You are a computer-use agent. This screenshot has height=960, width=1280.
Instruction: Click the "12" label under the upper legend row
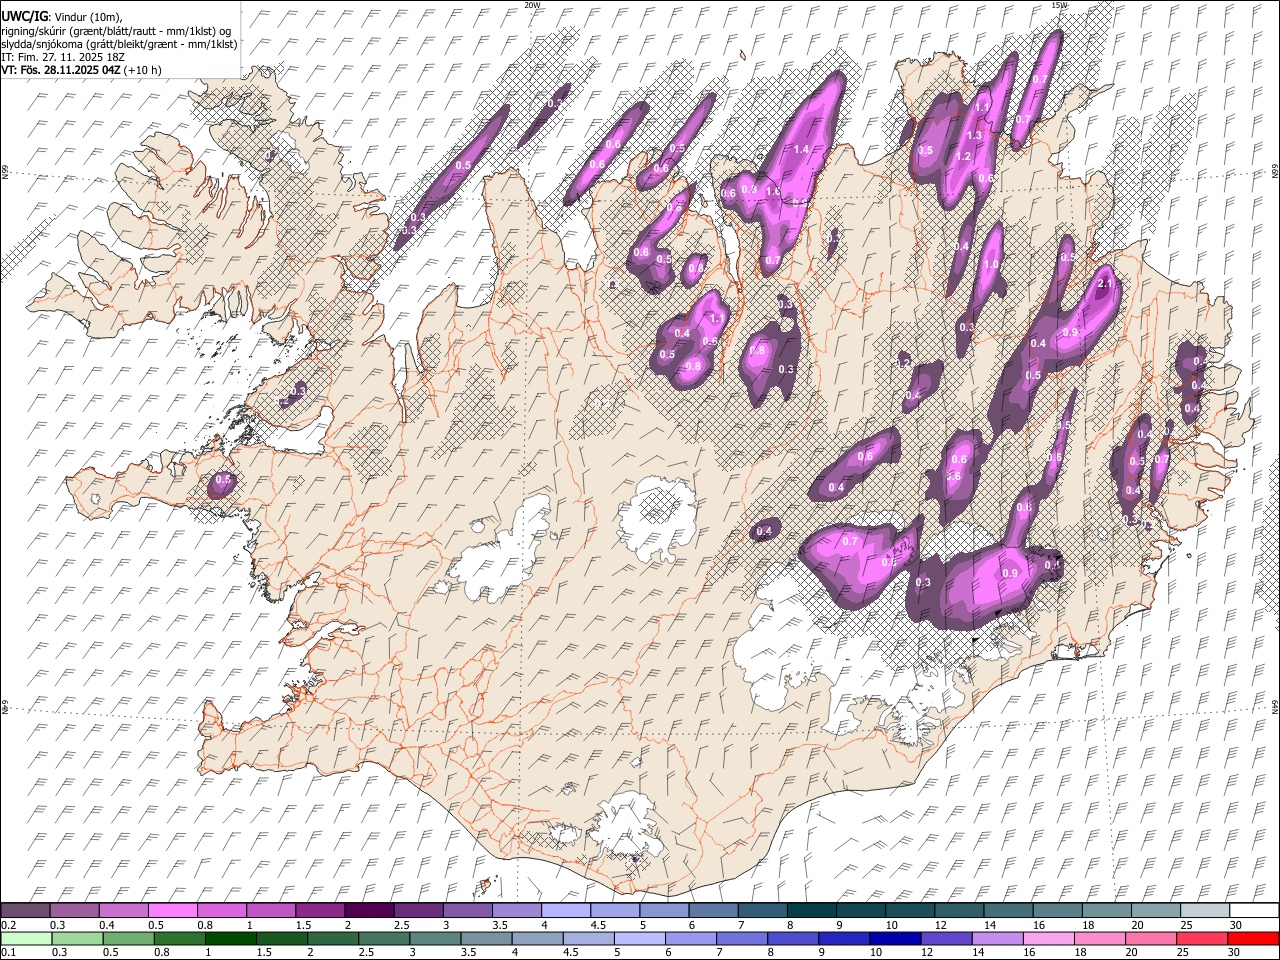tap(940, 925)
